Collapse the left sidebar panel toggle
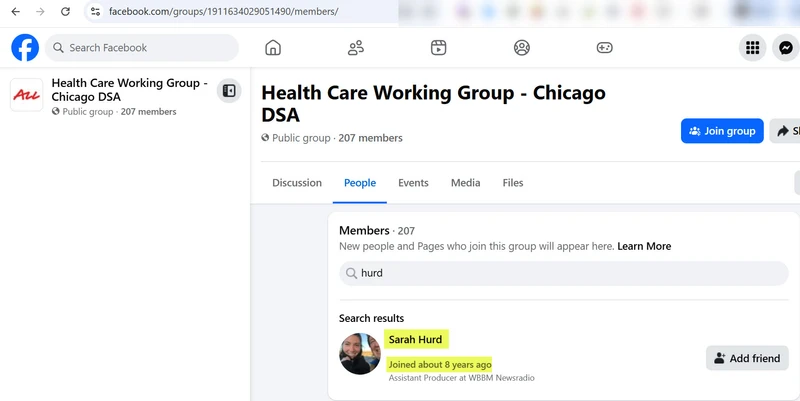The image size is (800, 401). coord(229,91)
